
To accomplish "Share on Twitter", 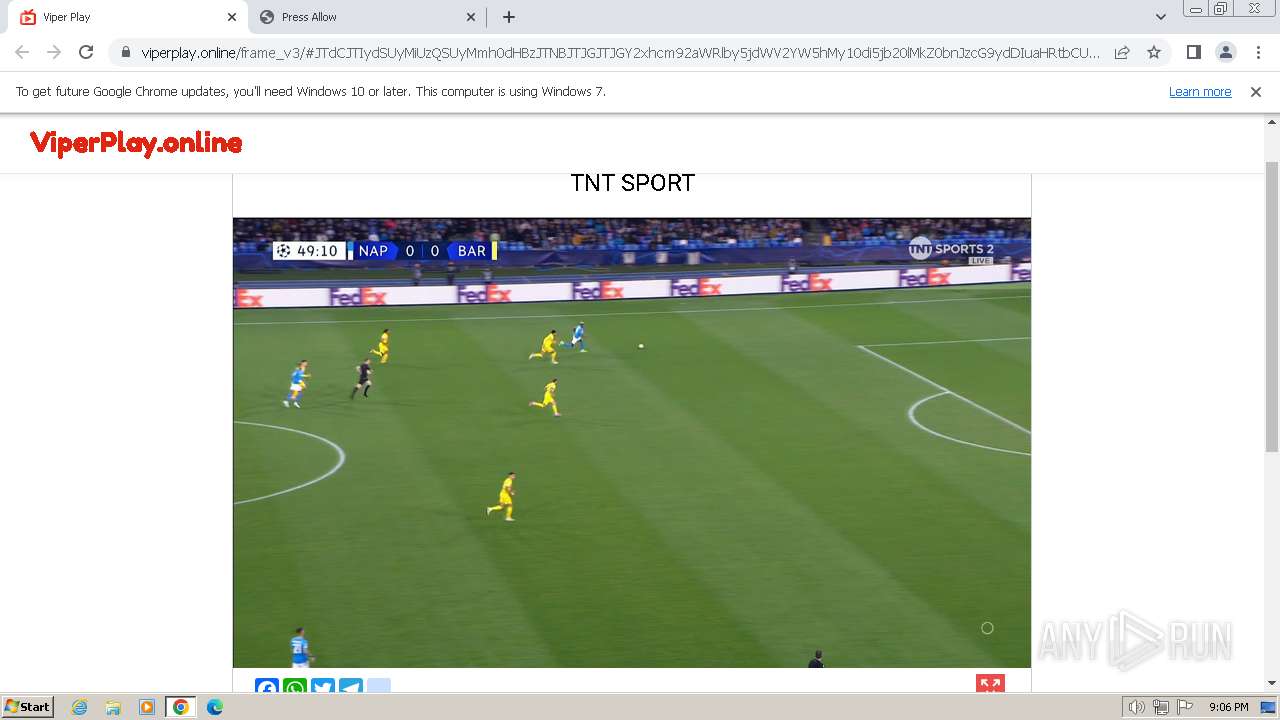I will 323,686.
